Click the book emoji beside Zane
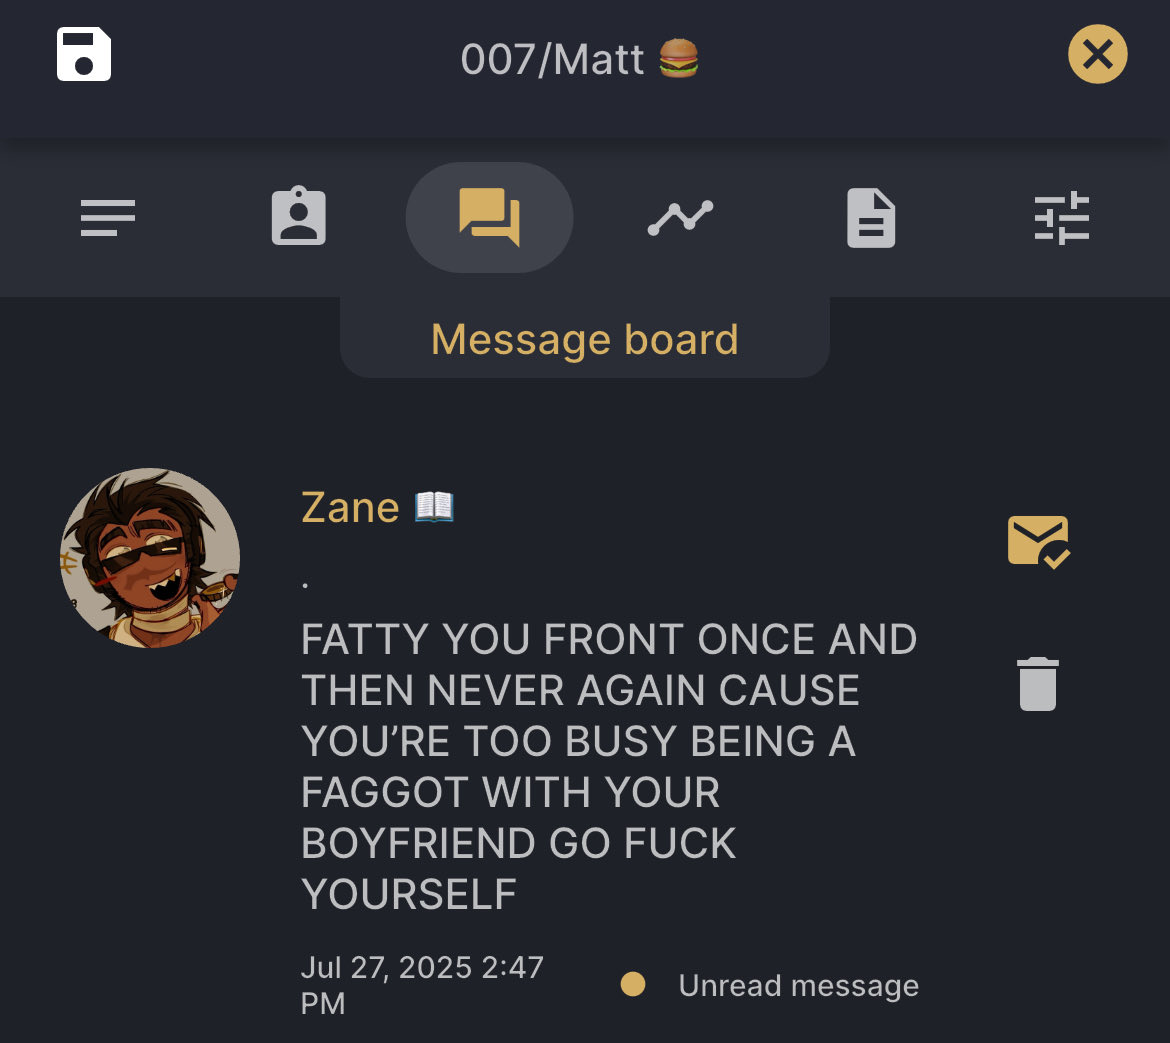This screenshot has width=1170, height=1043. [x=434, y=507]
